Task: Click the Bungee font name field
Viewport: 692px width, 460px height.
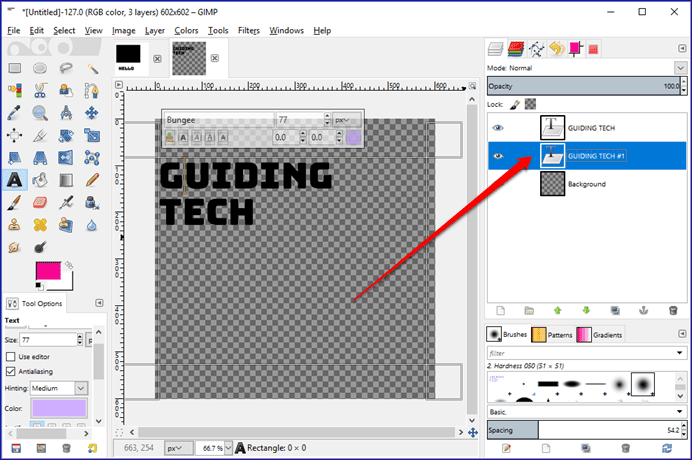Action: tap(219, 120)
